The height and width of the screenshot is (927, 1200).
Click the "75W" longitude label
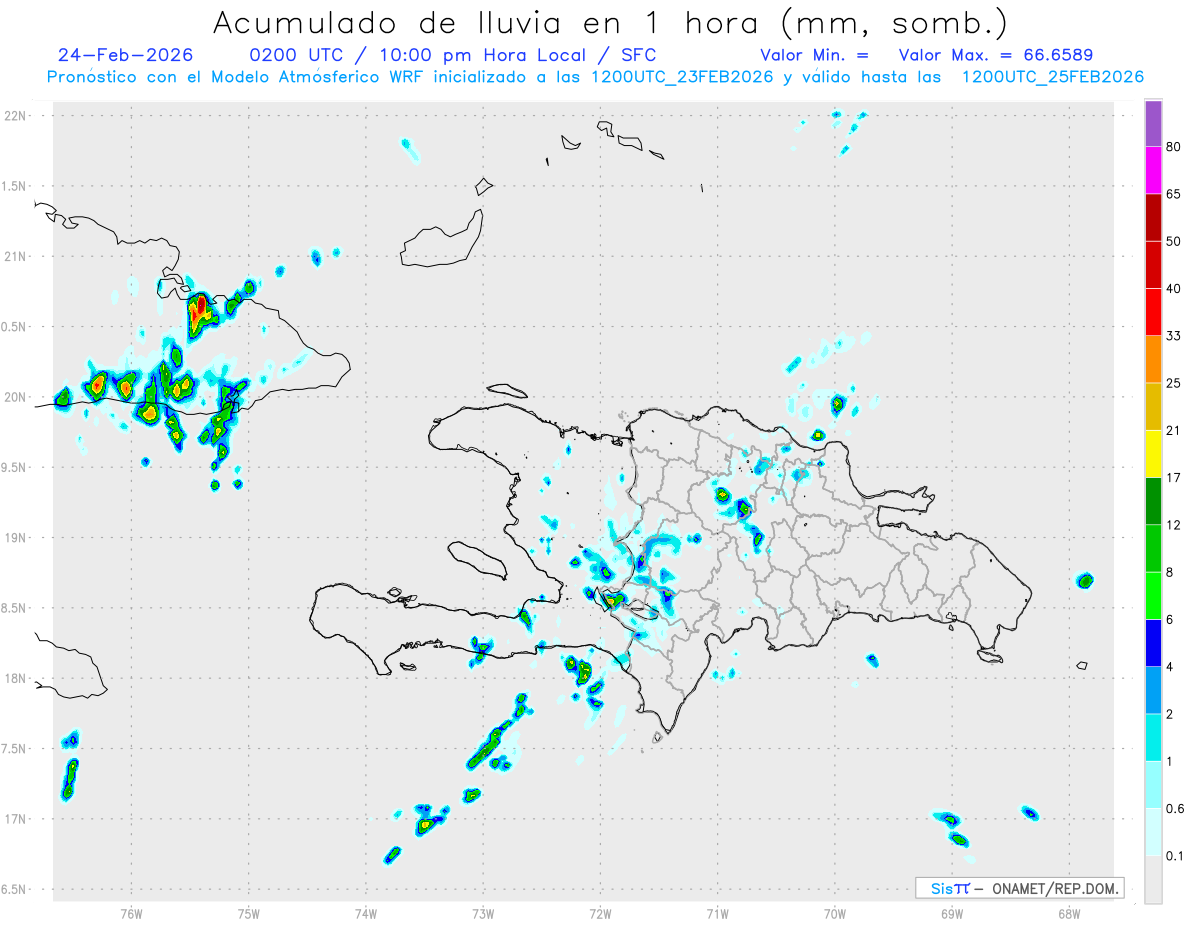click(x=248, y=914)
